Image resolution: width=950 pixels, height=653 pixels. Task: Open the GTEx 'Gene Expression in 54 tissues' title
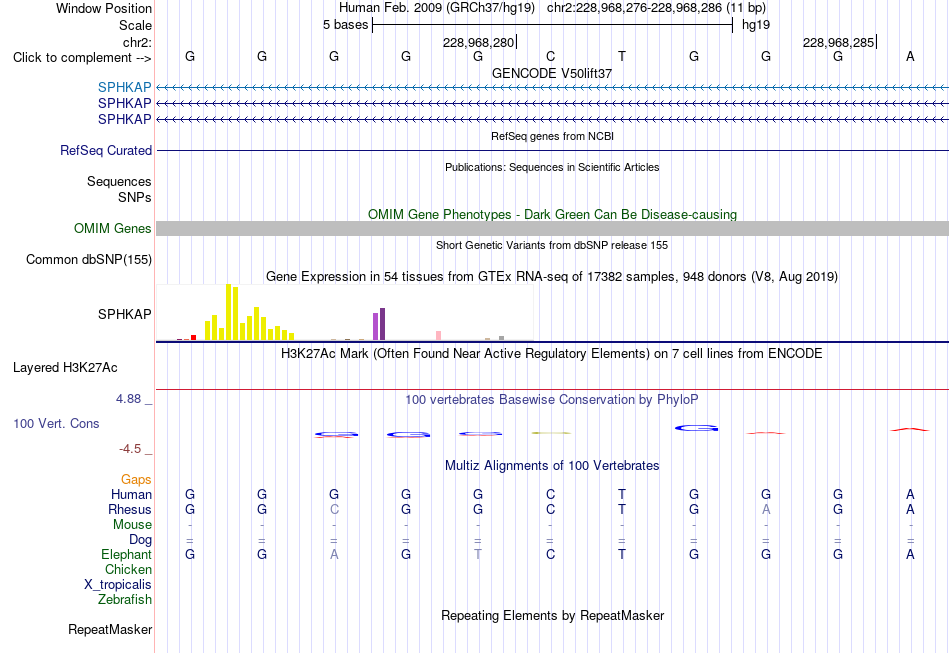tap(552, 277)
